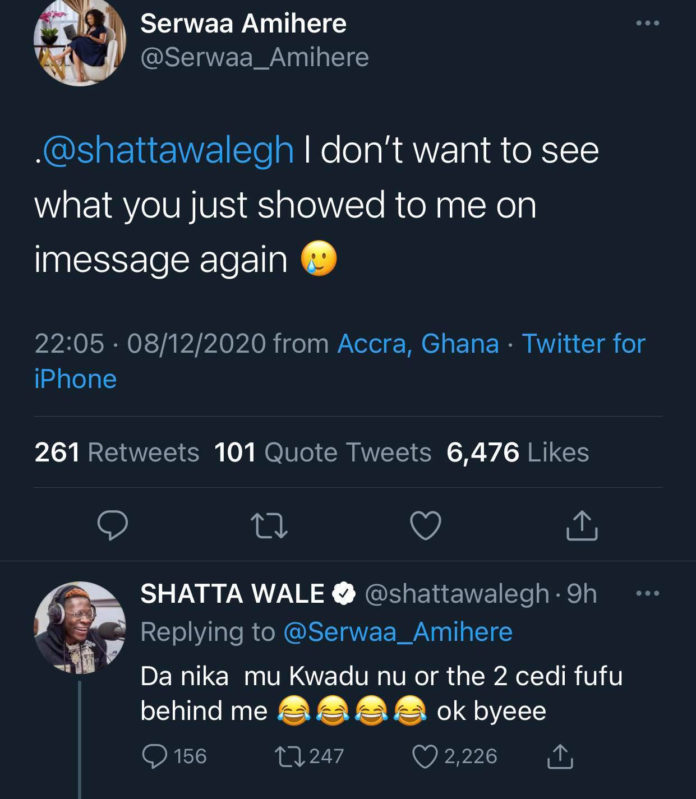Open reply icon showing 156 replies
Viewport: 696px width, 799px height.
(x=174, y=756)
